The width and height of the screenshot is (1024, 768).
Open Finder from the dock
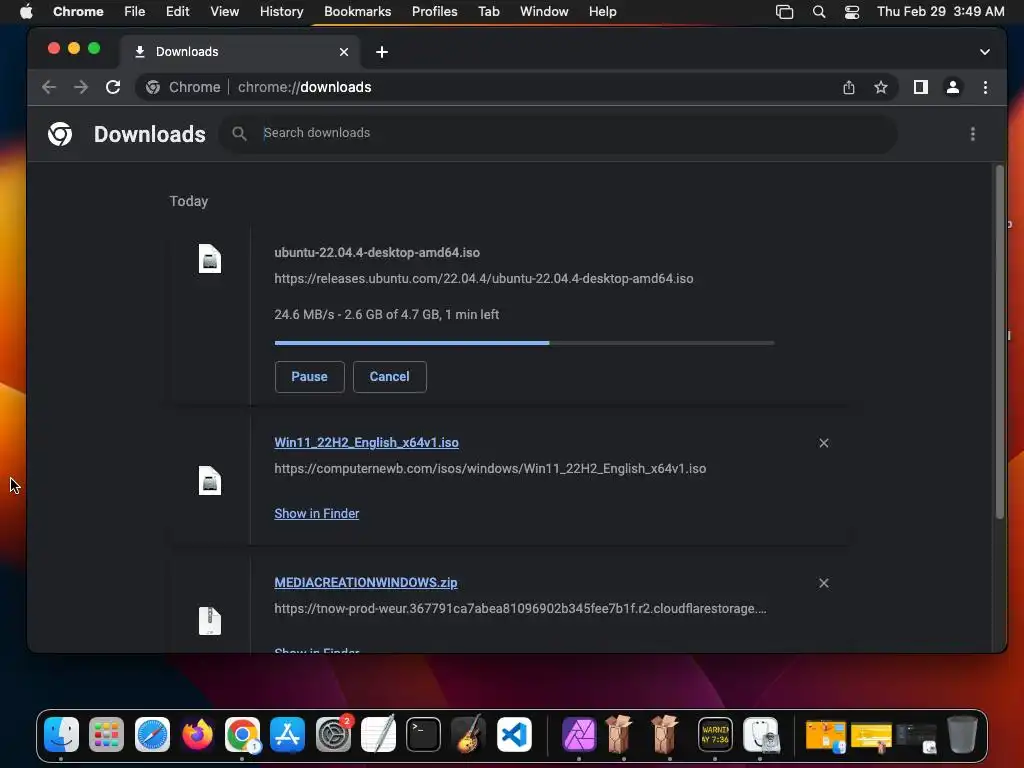(61, 735)
